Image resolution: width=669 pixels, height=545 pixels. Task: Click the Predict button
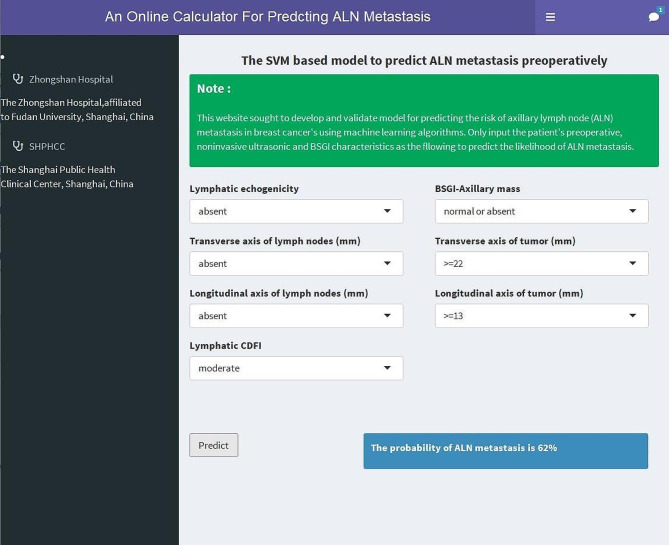point(214,445)
